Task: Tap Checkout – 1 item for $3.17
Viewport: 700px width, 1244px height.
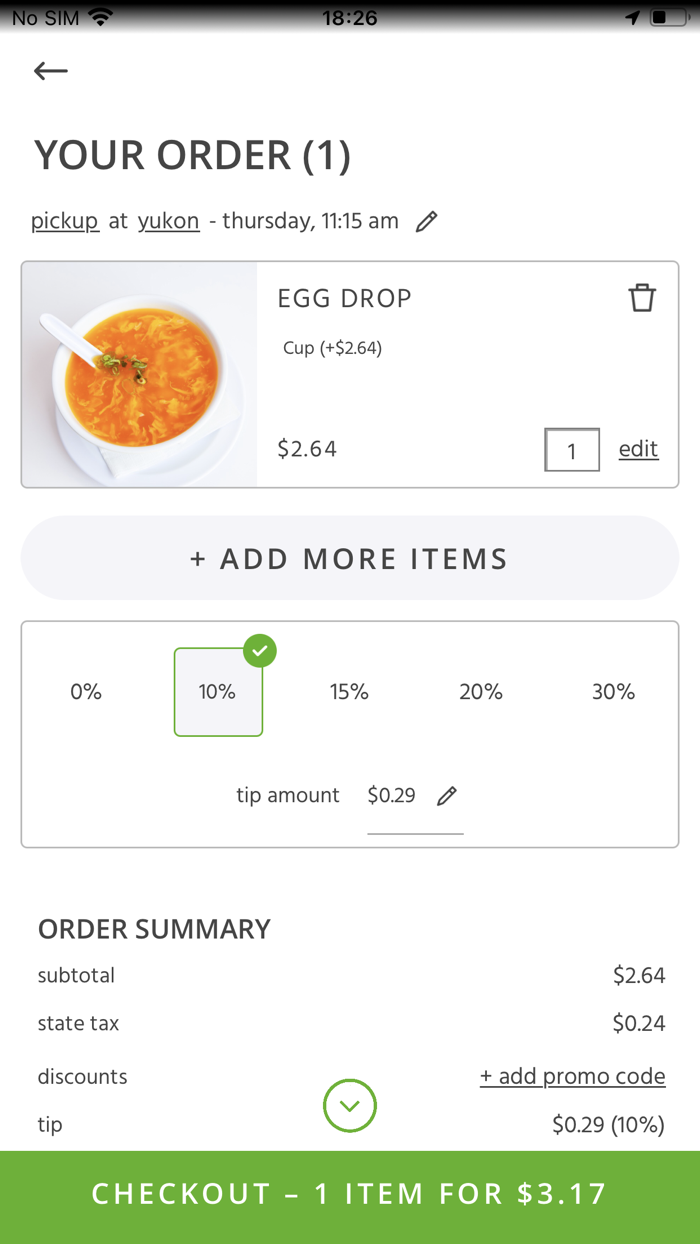Action: pos(350,1194)
